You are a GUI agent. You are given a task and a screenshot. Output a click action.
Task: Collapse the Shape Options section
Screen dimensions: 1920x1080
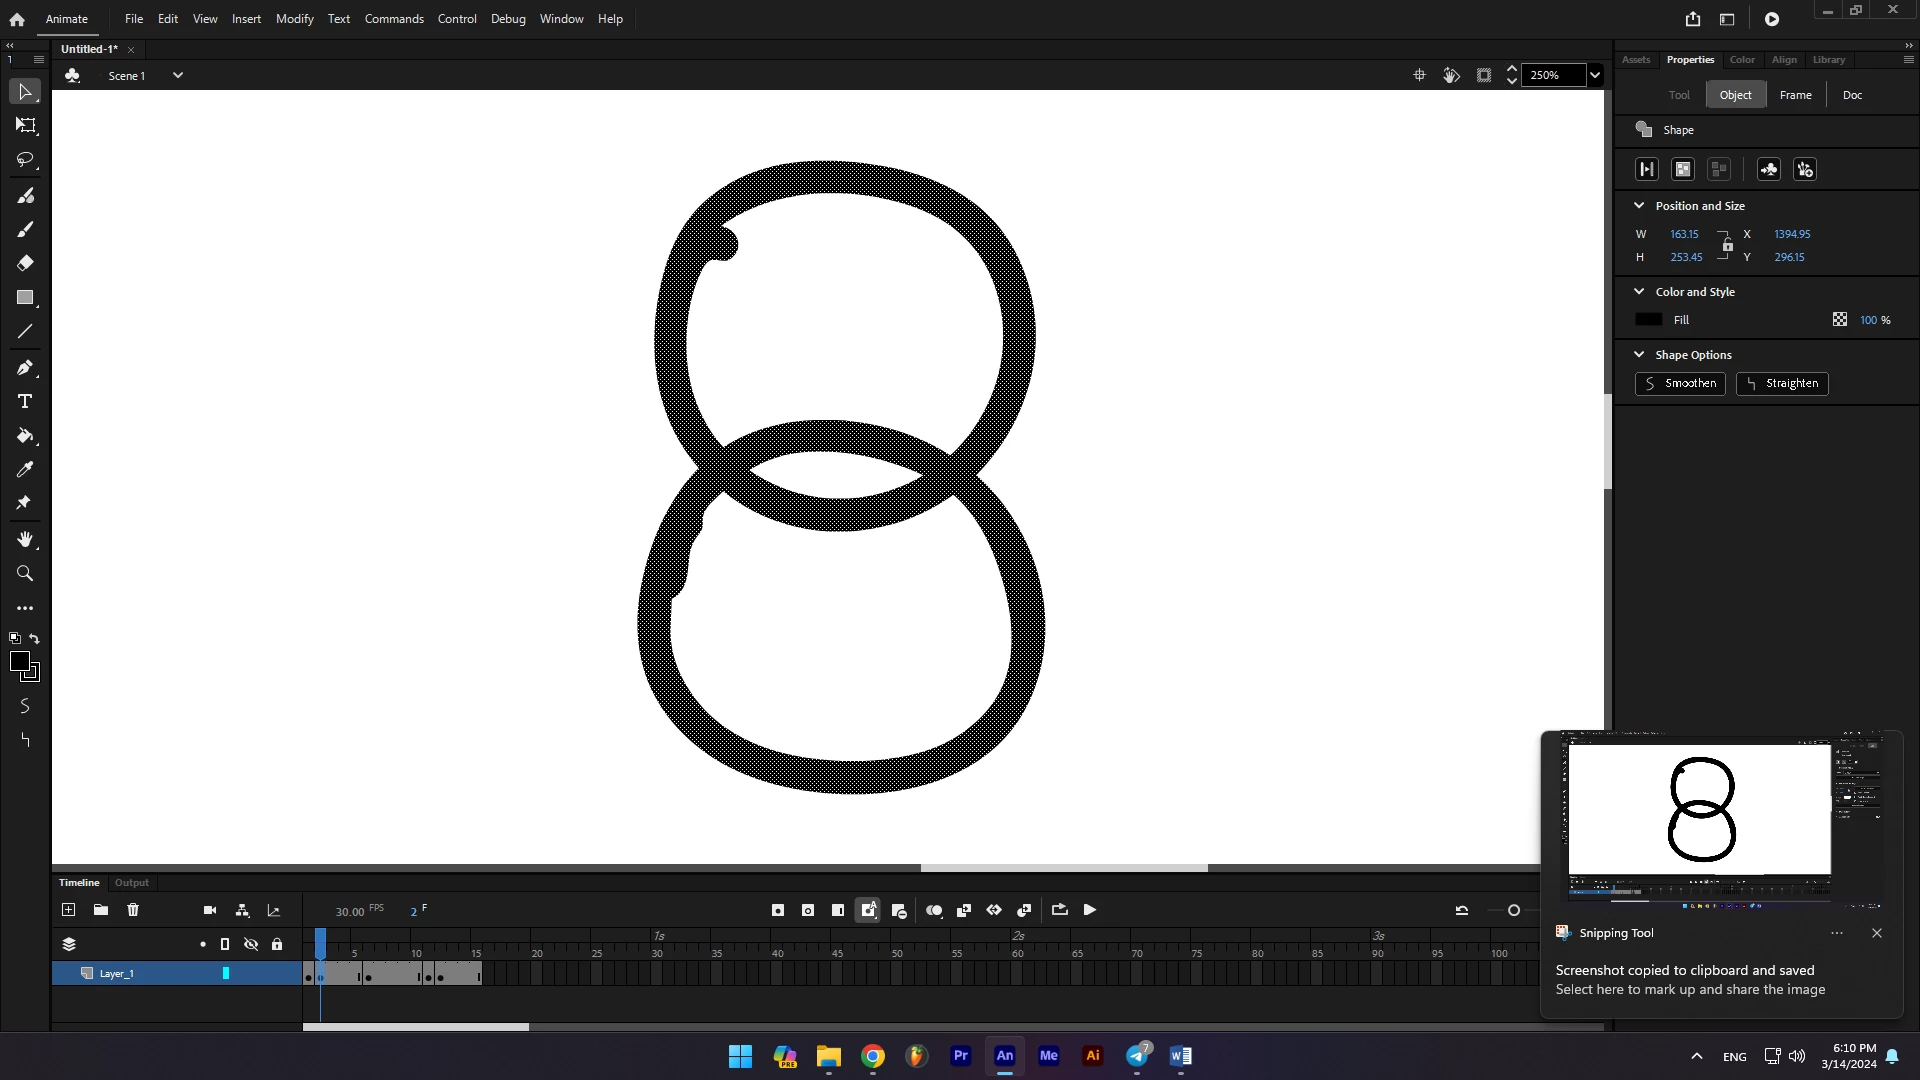point(1639,354)
